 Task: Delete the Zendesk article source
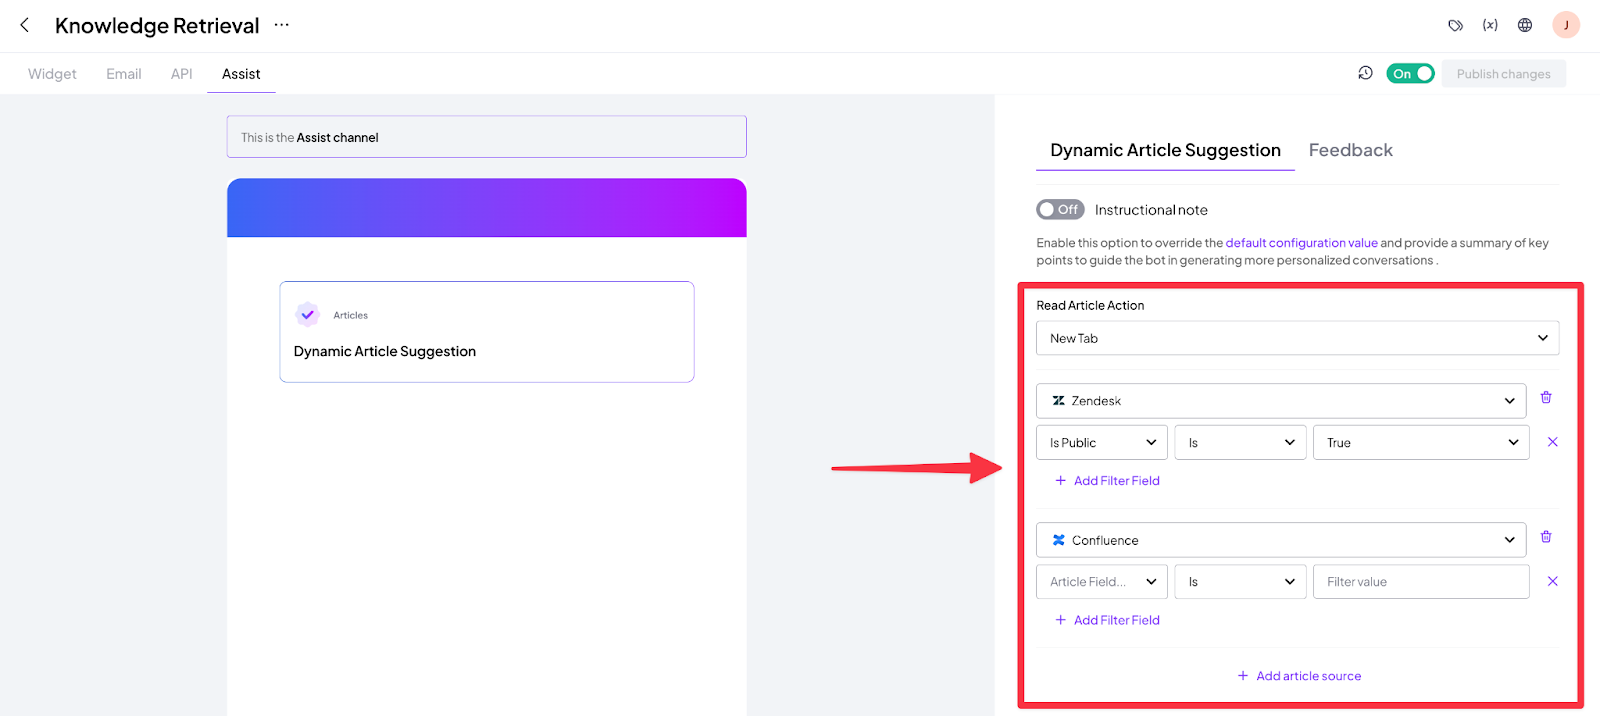[x=1546, y=398]
